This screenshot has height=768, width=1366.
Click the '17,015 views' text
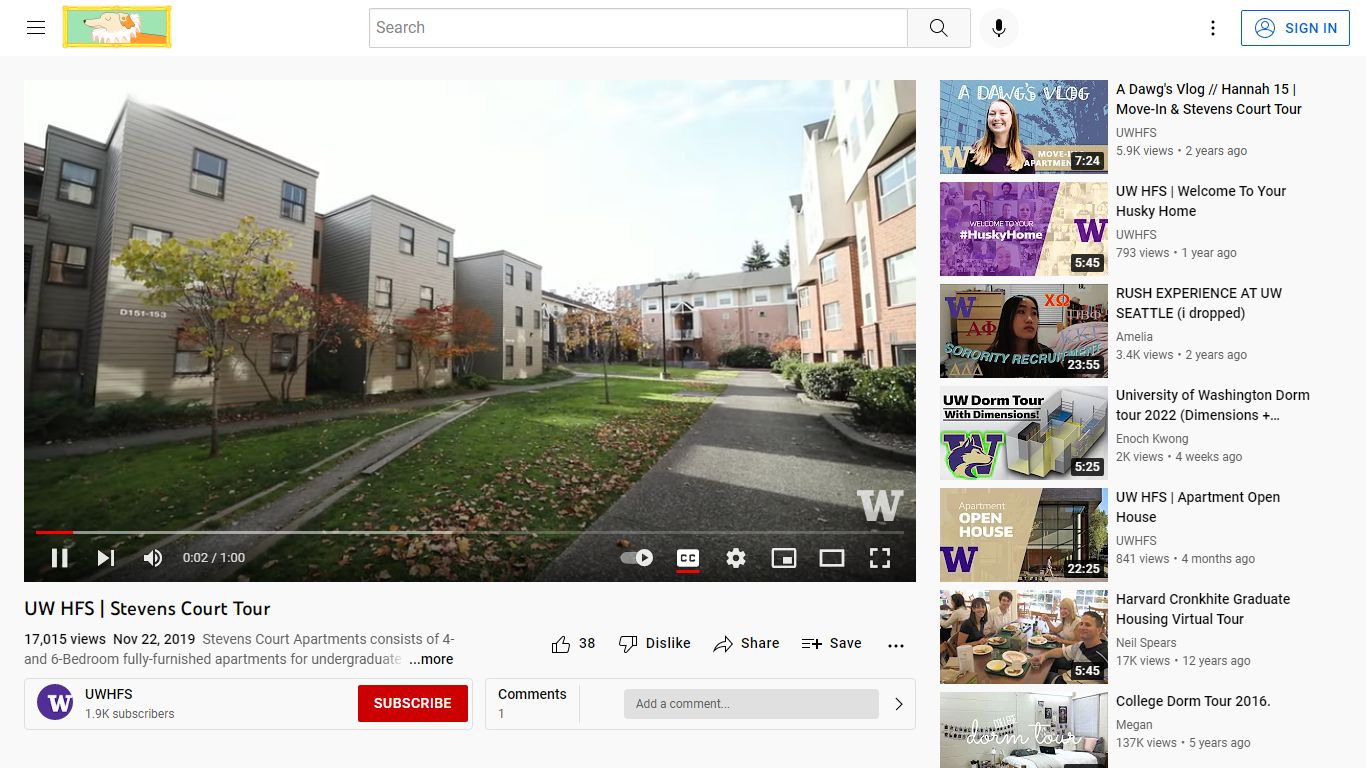[x=65, y=639]
